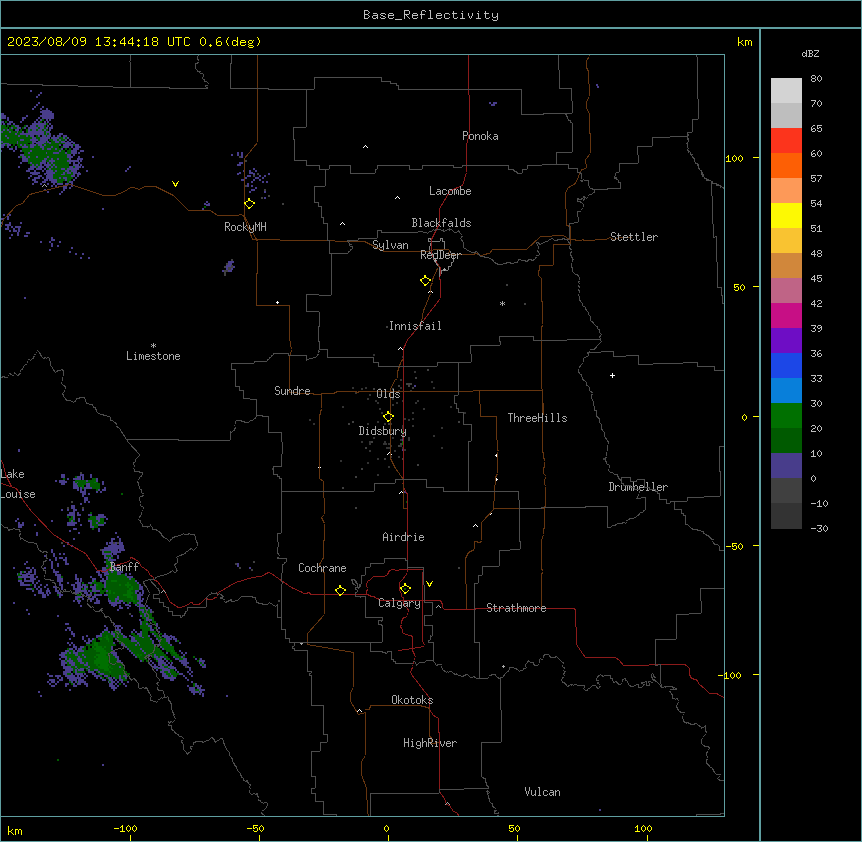Image resolution: width=862 pixels, height=842 pixels.
Task: Click the Okotoks town label
Action: point(412,700)
